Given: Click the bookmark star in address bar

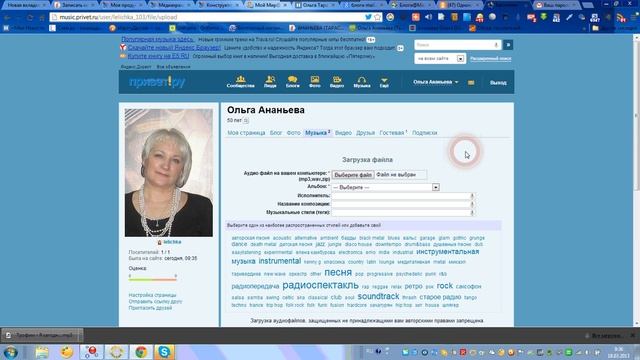Looking at the screenshot, I should 378,17.
